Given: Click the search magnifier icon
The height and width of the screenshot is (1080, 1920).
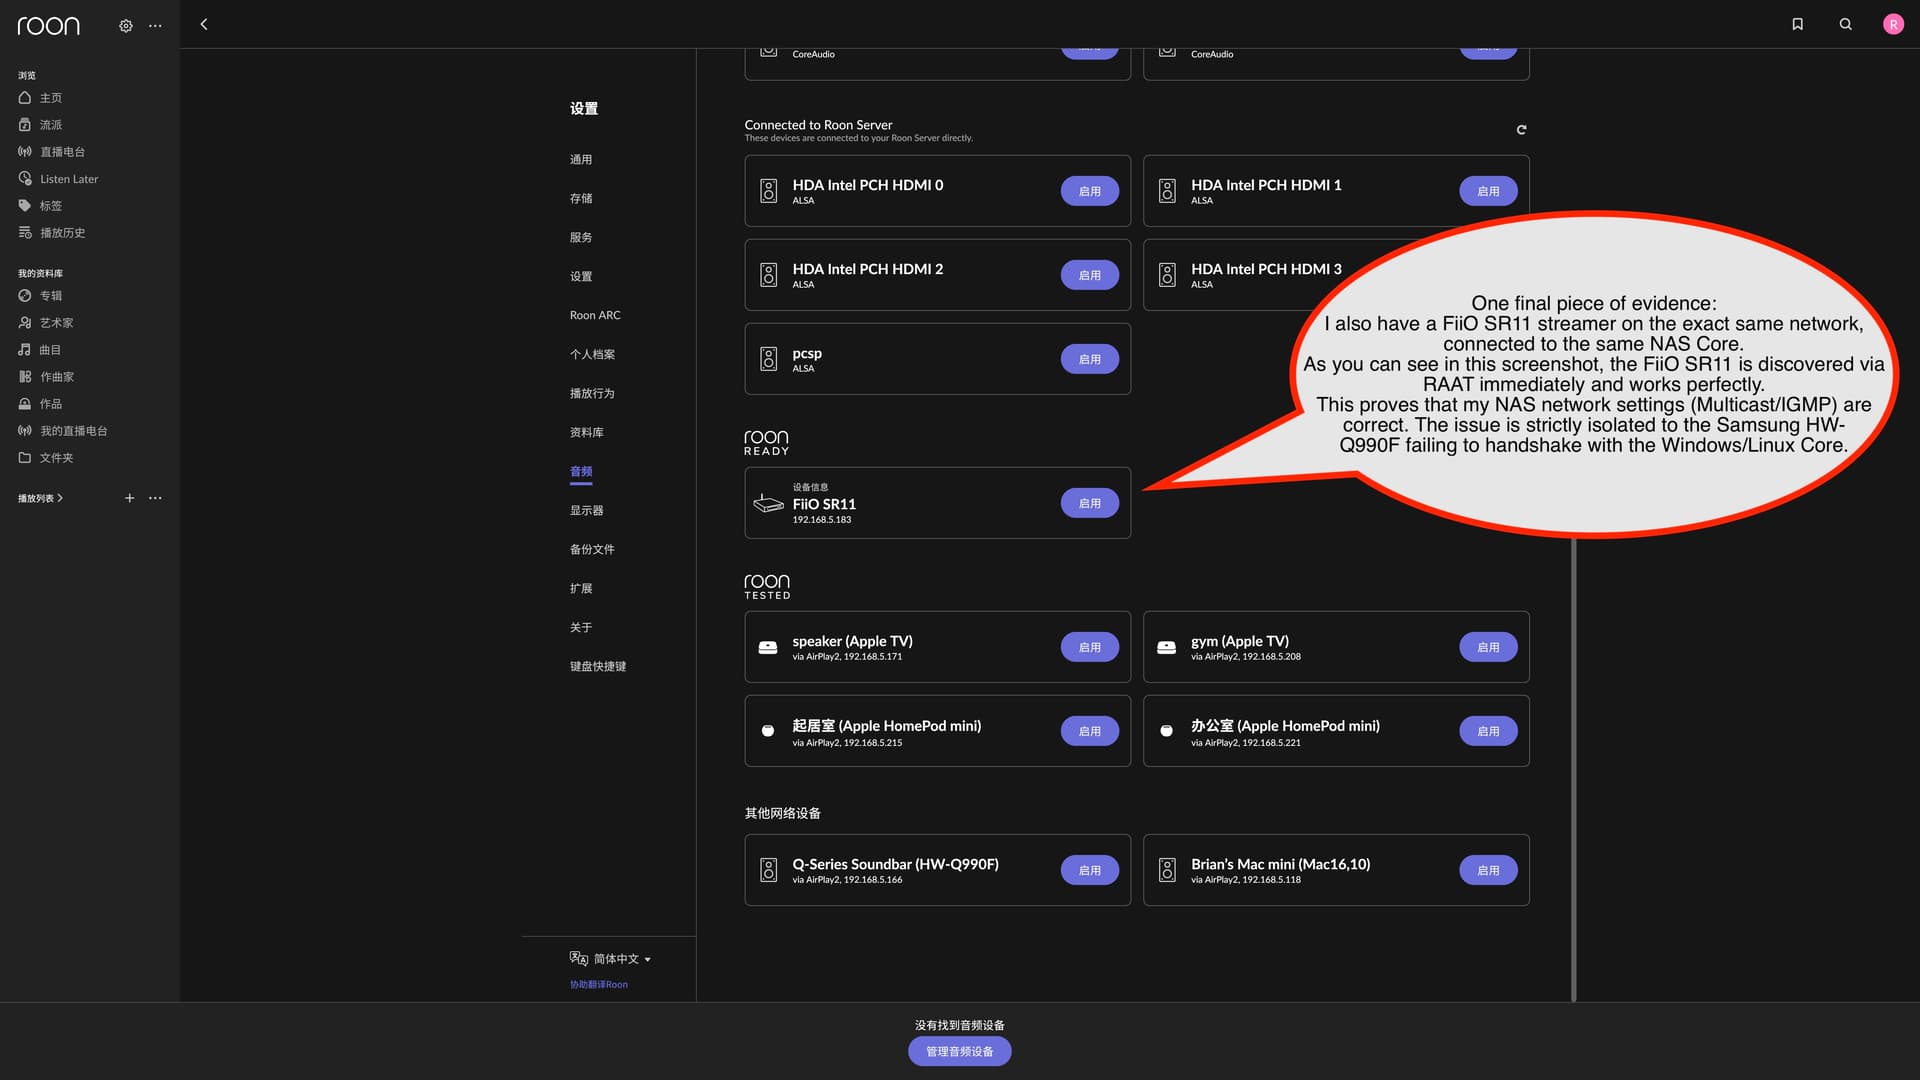Looking at the screenshot, I should click(1845, 24).
